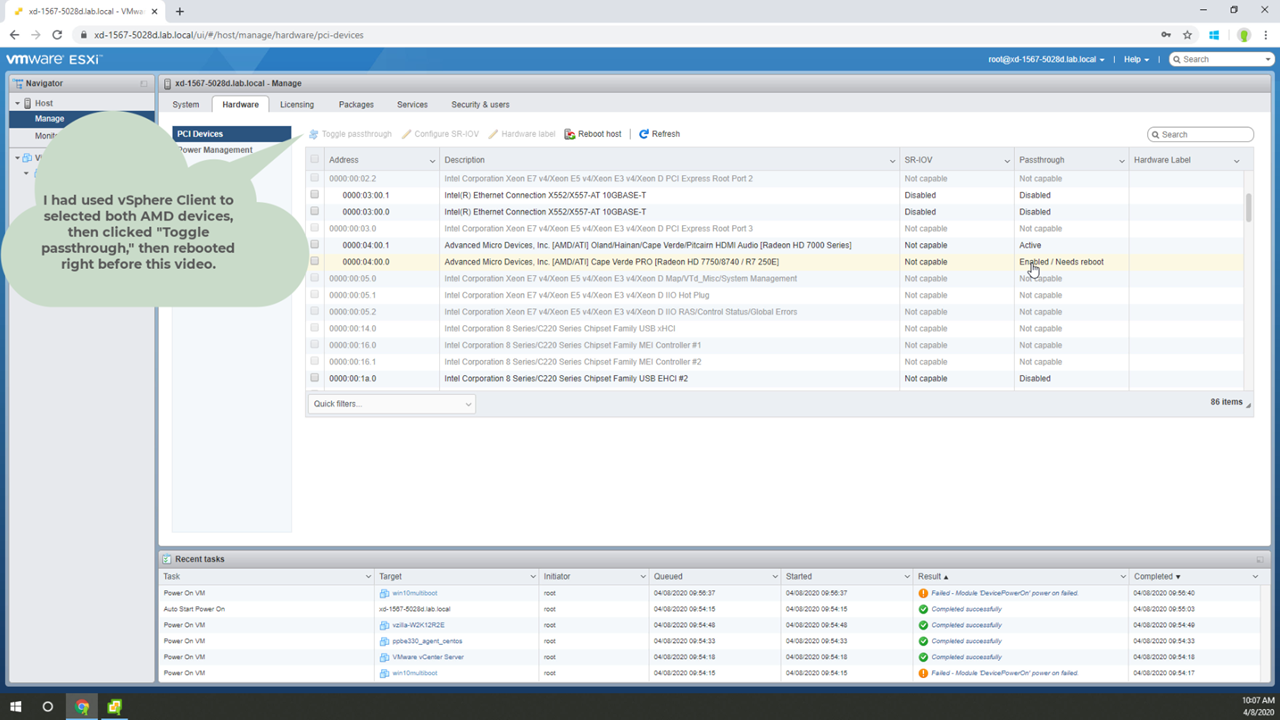1280x720 pixels.
Task: Open the Description column dropdown menu
Action: point(892,161)
